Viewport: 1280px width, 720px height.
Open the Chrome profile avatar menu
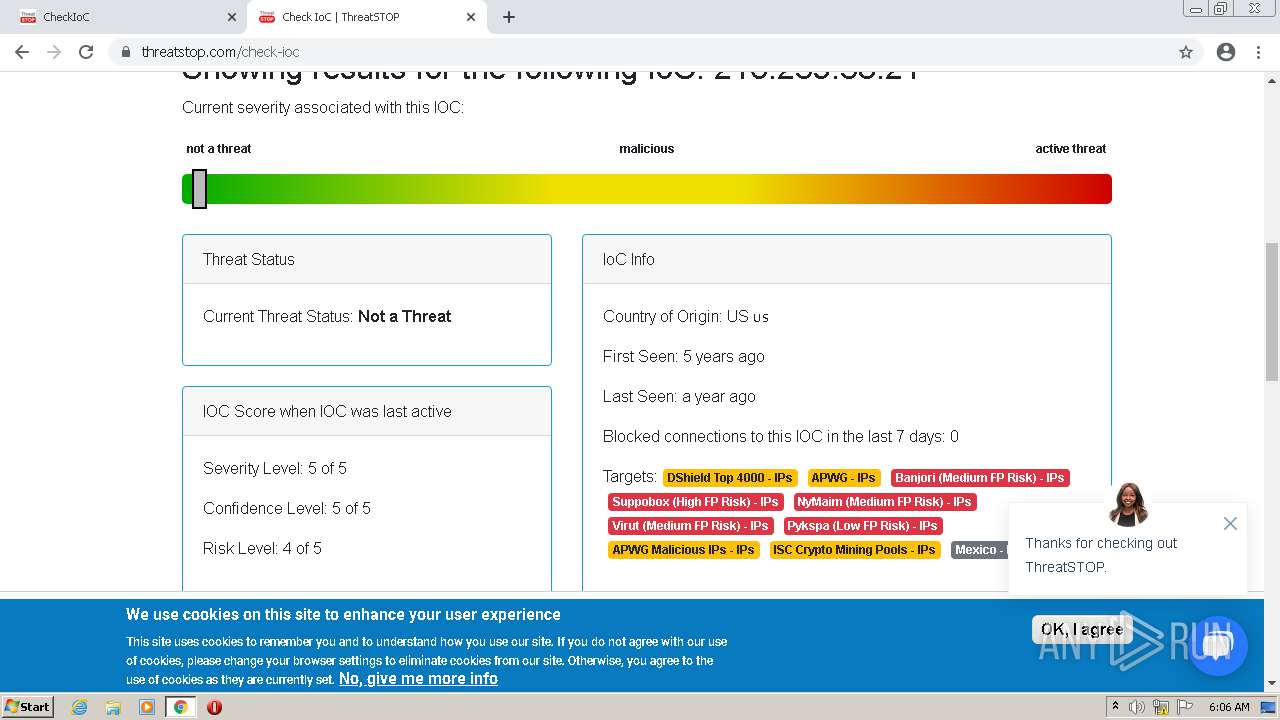[x=1226, y=52]
